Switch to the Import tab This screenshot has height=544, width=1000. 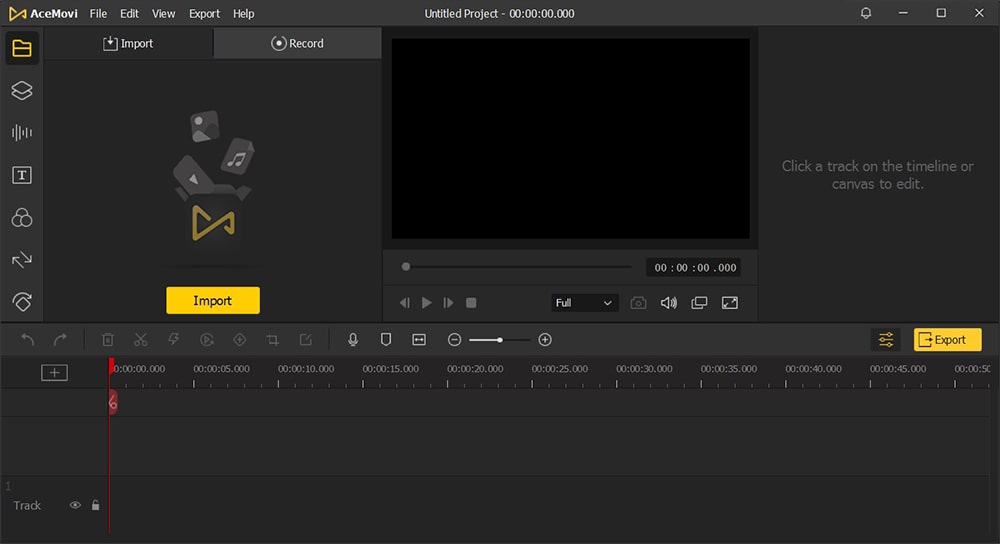pos(128,43)
